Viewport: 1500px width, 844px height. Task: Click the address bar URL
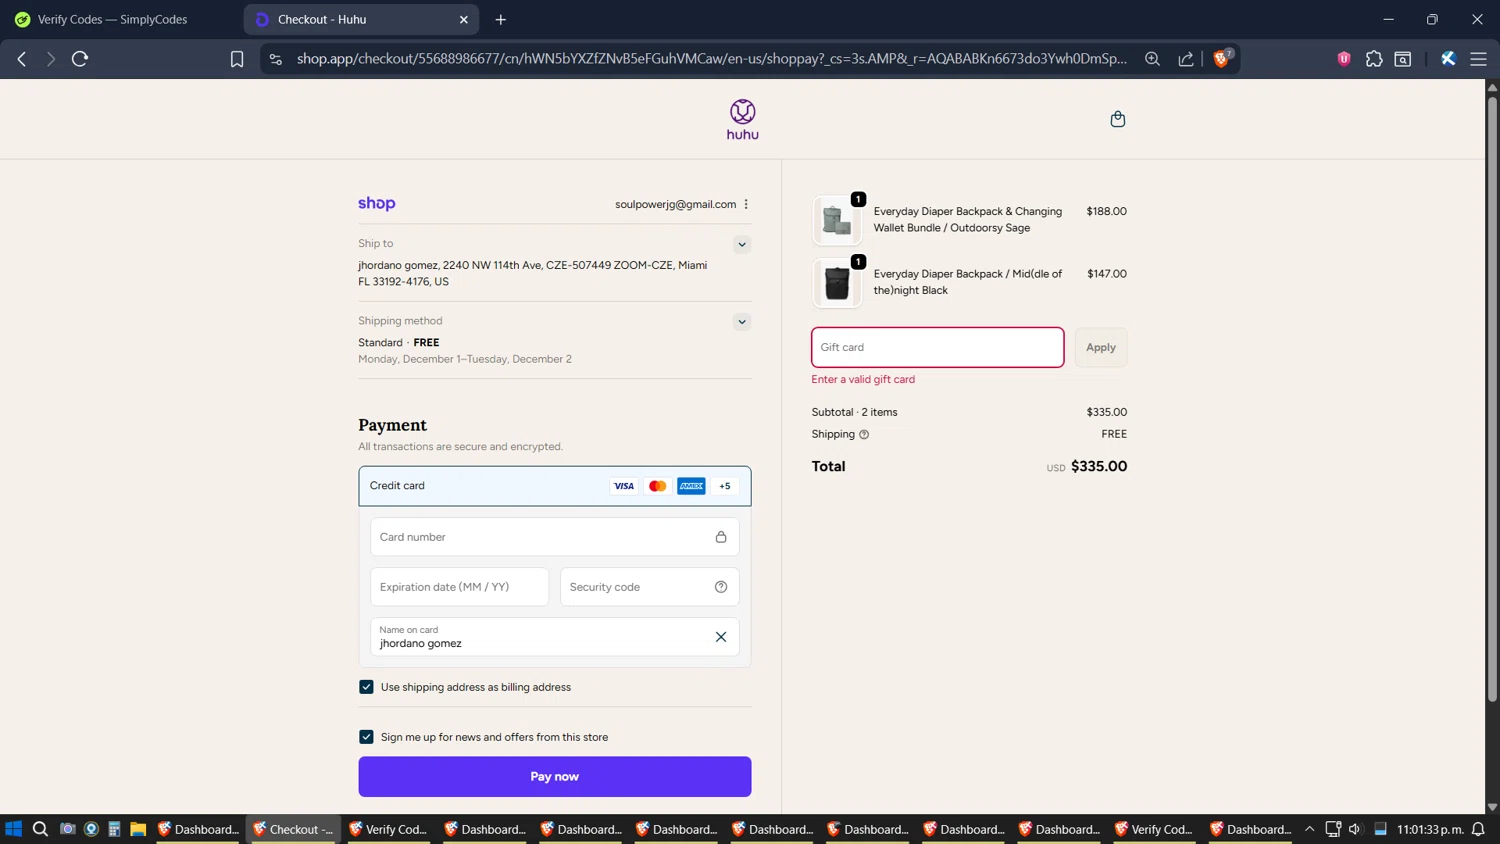[712, 59]
